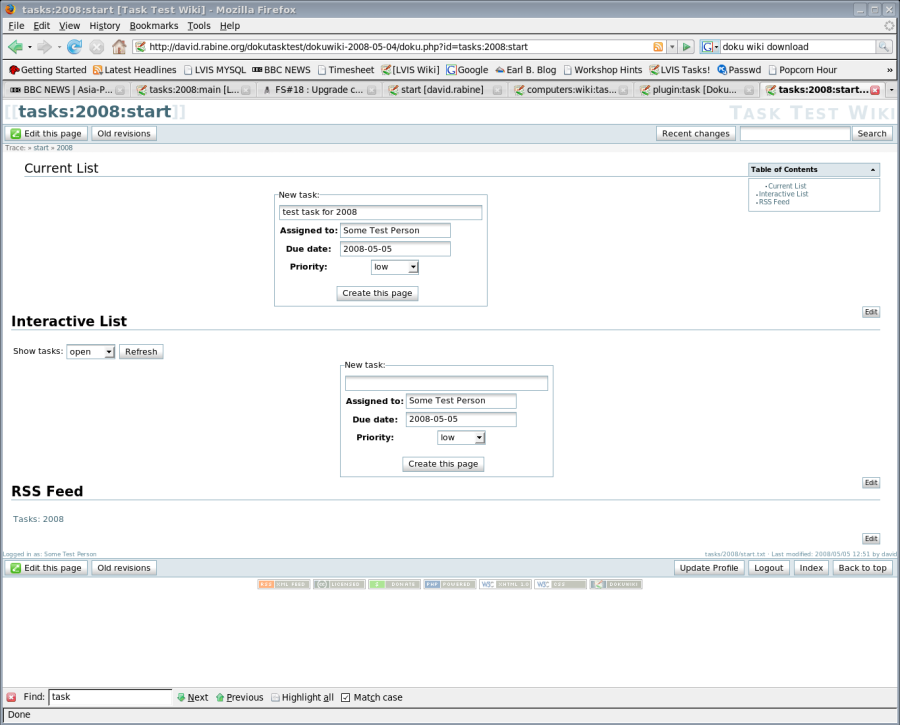Open the Tasks: 2008 RSS link
The height and width of the screenshot is (725, 900).
(x=38, y=519)
